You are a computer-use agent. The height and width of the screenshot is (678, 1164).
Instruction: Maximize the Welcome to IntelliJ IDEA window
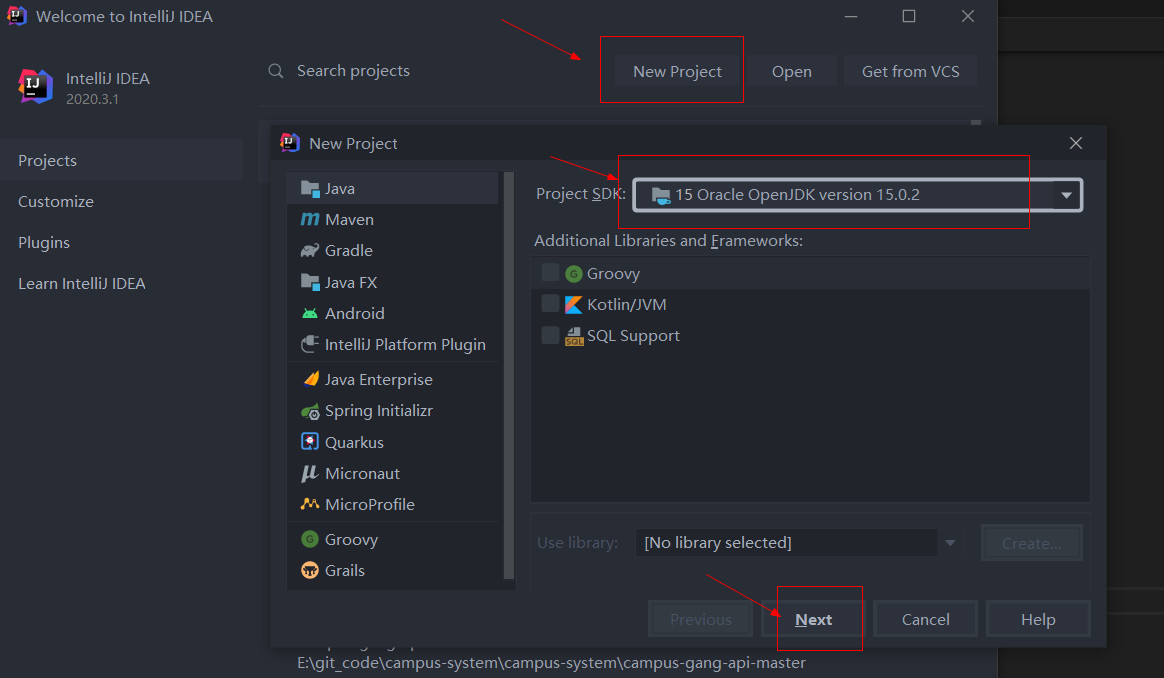[909, 16]
